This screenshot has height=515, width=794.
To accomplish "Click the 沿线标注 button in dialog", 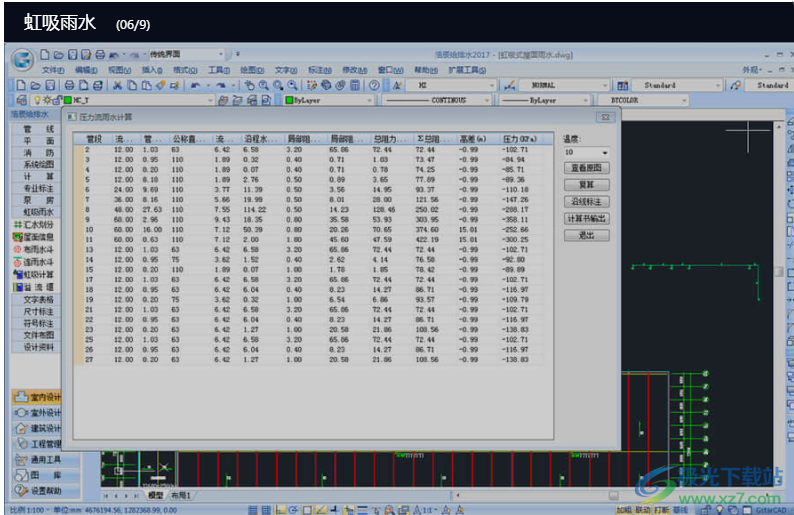I will click(x=586, y=202).
